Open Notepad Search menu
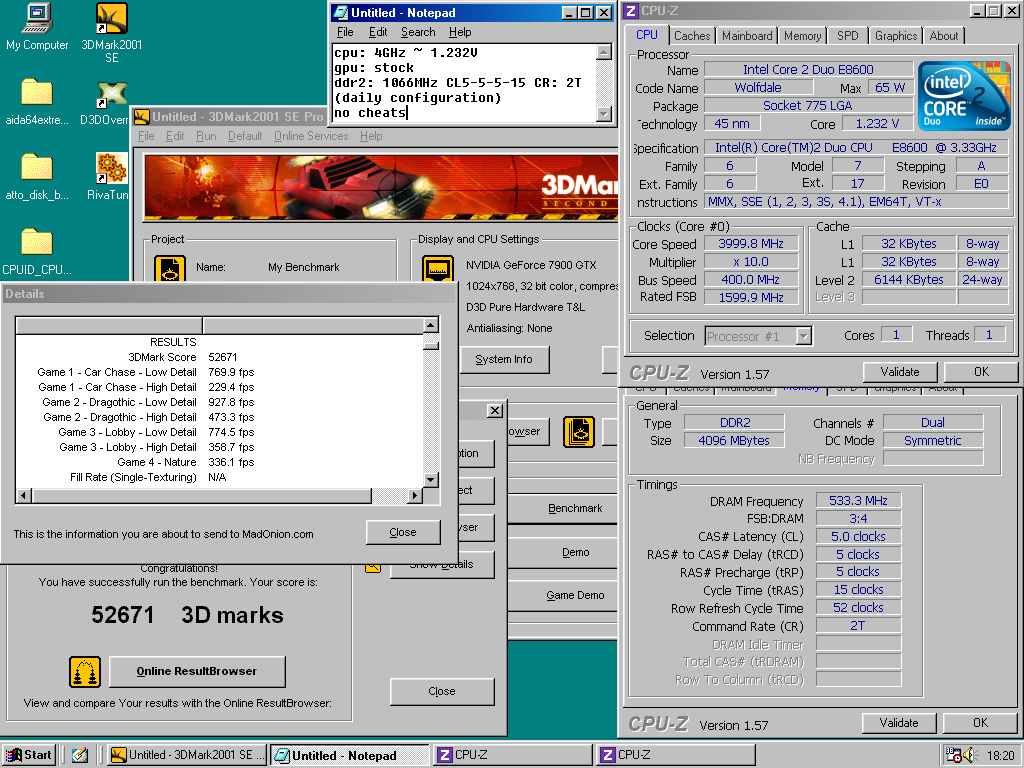1024x768 pixels. coord(418,32)
